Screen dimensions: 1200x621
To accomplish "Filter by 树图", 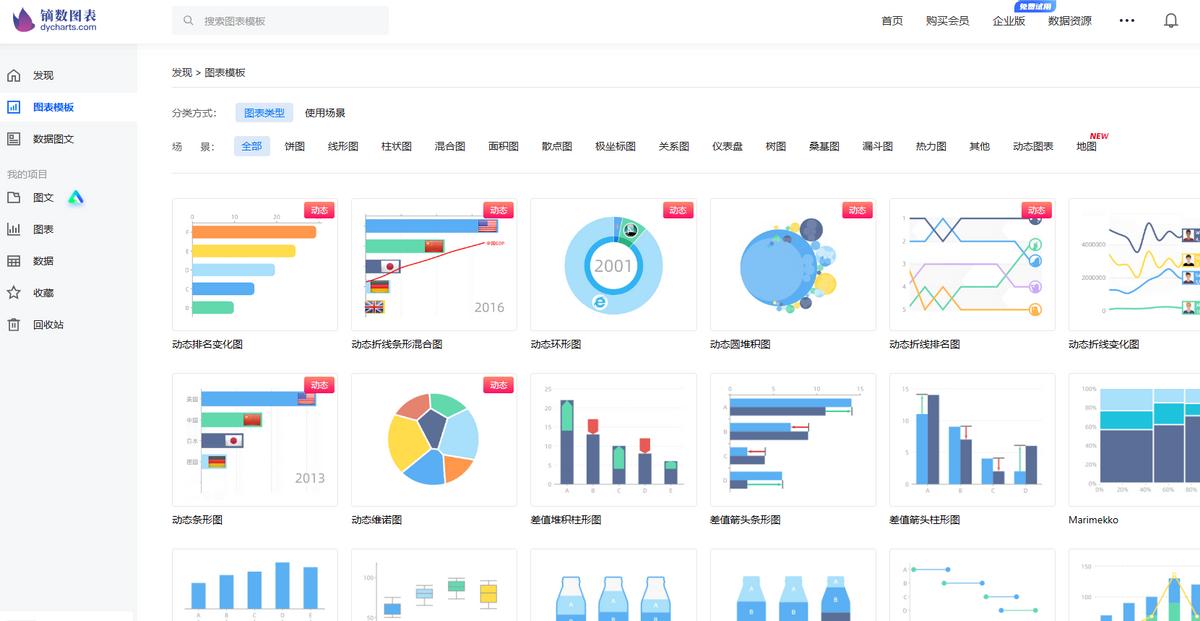I will [776, 146].
